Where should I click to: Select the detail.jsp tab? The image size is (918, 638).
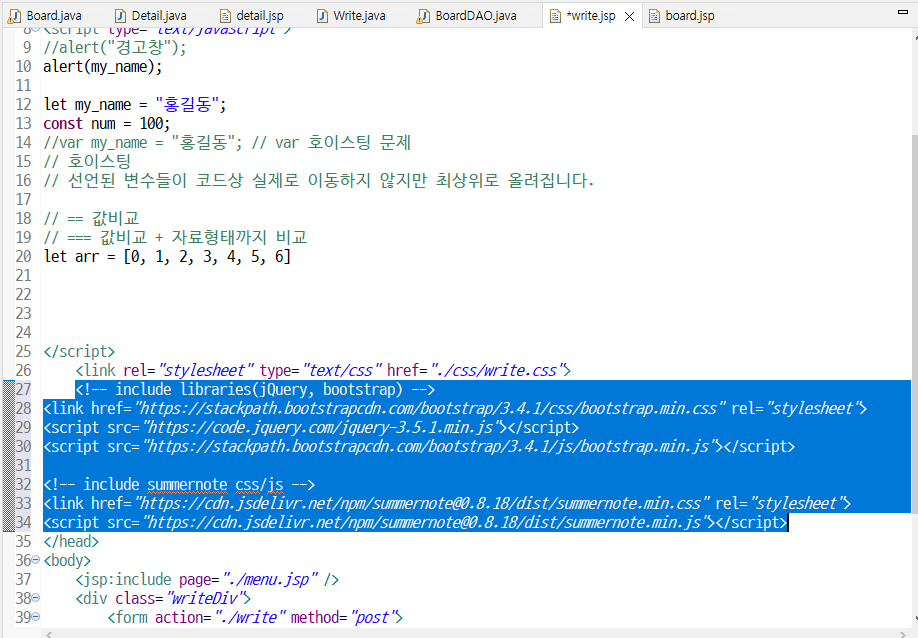252,16
